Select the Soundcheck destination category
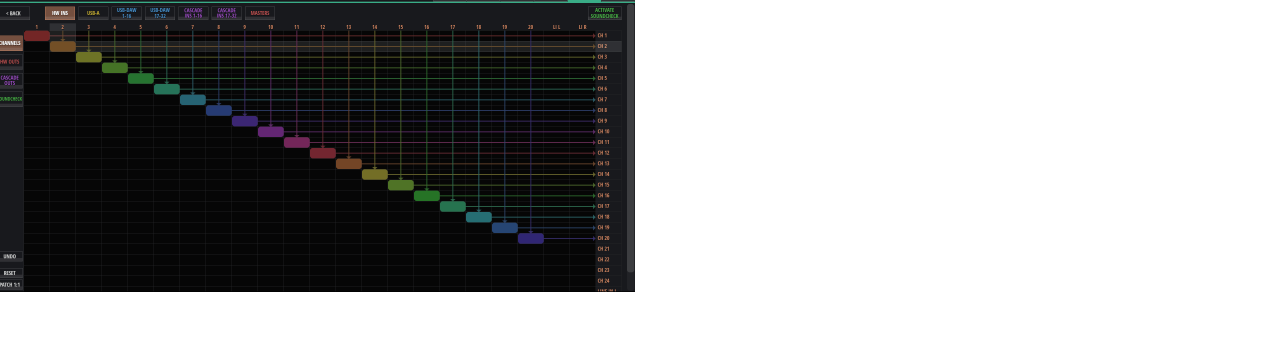 point(11,99)
